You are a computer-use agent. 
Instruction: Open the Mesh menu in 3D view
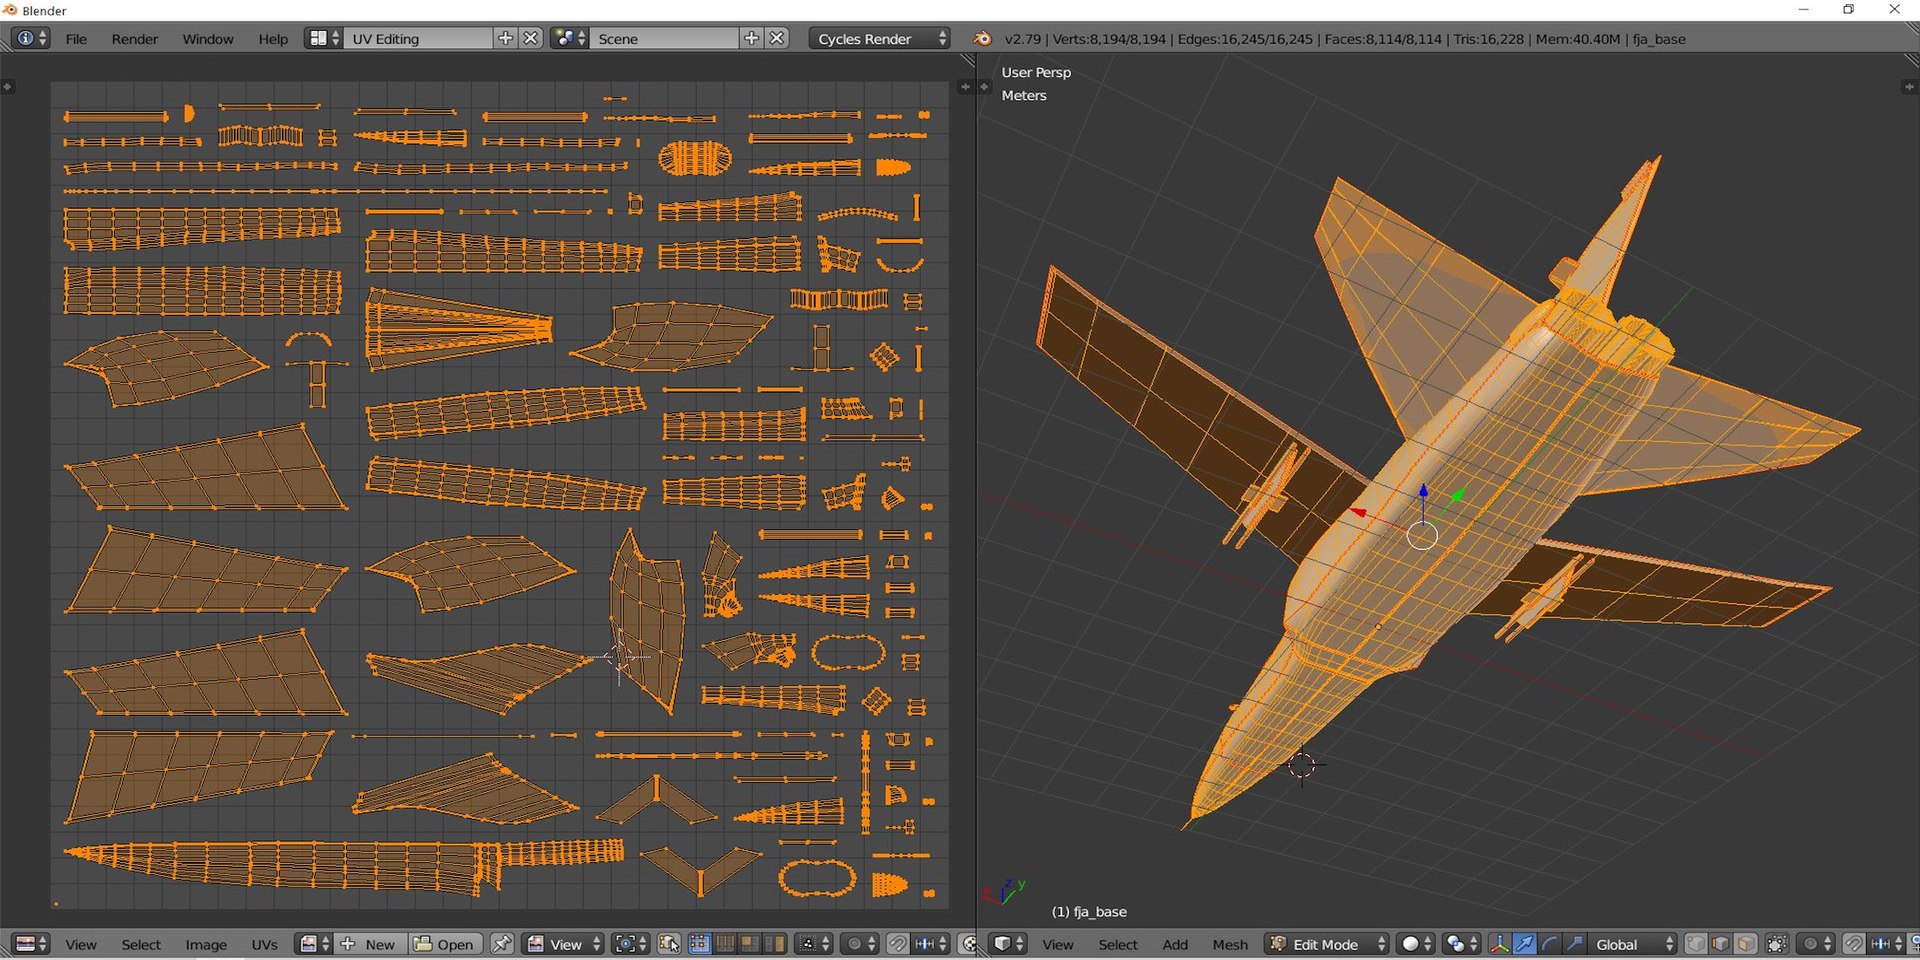[1230, 945]
